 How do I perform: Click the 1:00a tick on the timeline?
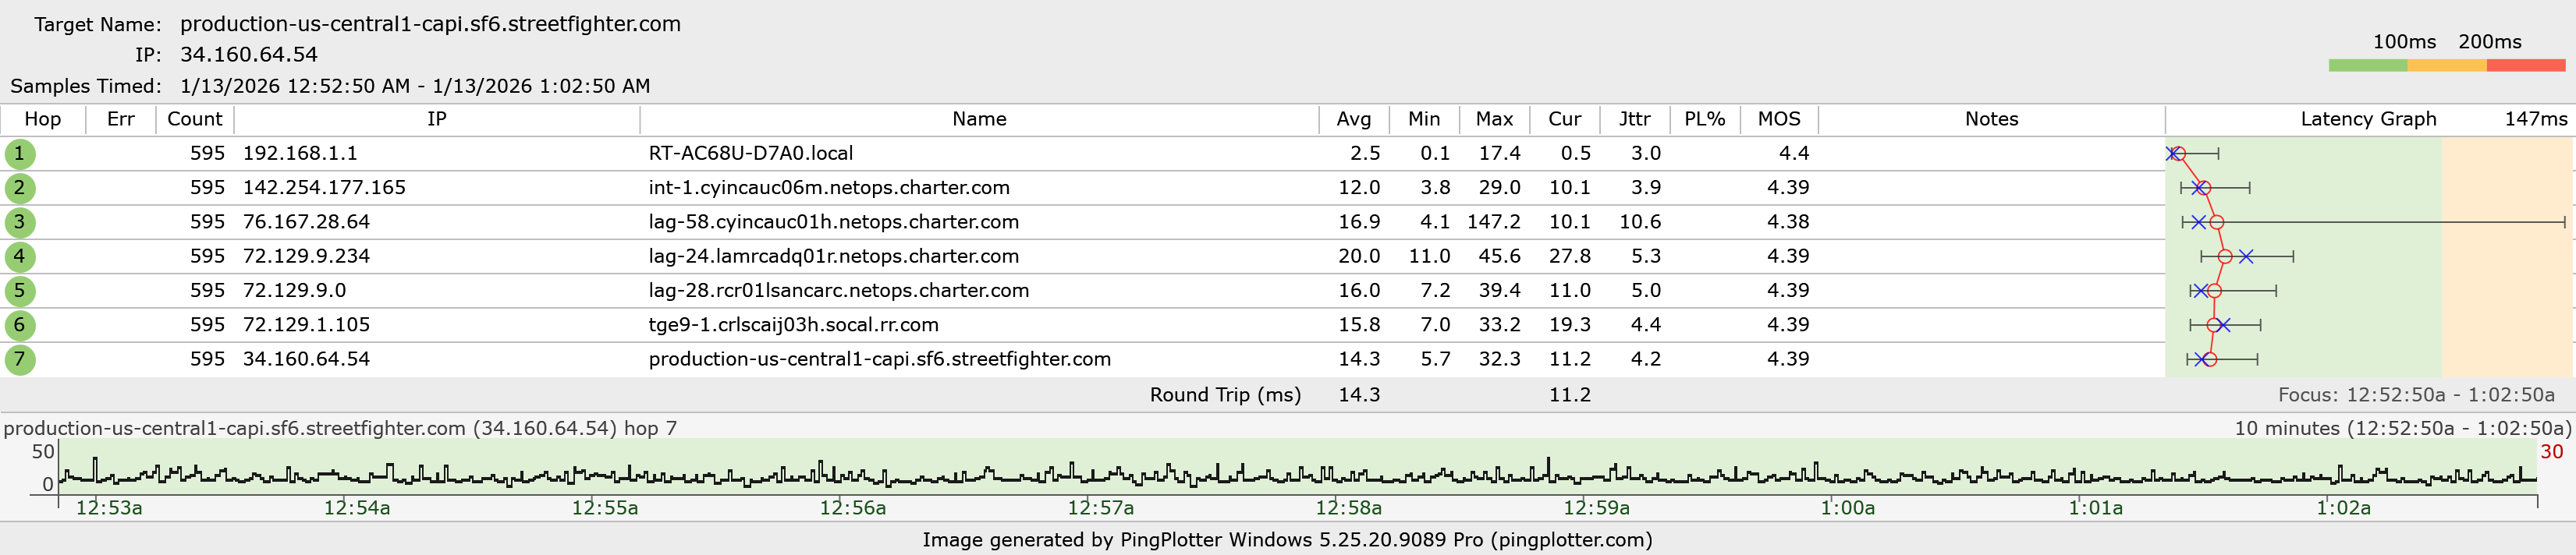[x=1846, y=507]
